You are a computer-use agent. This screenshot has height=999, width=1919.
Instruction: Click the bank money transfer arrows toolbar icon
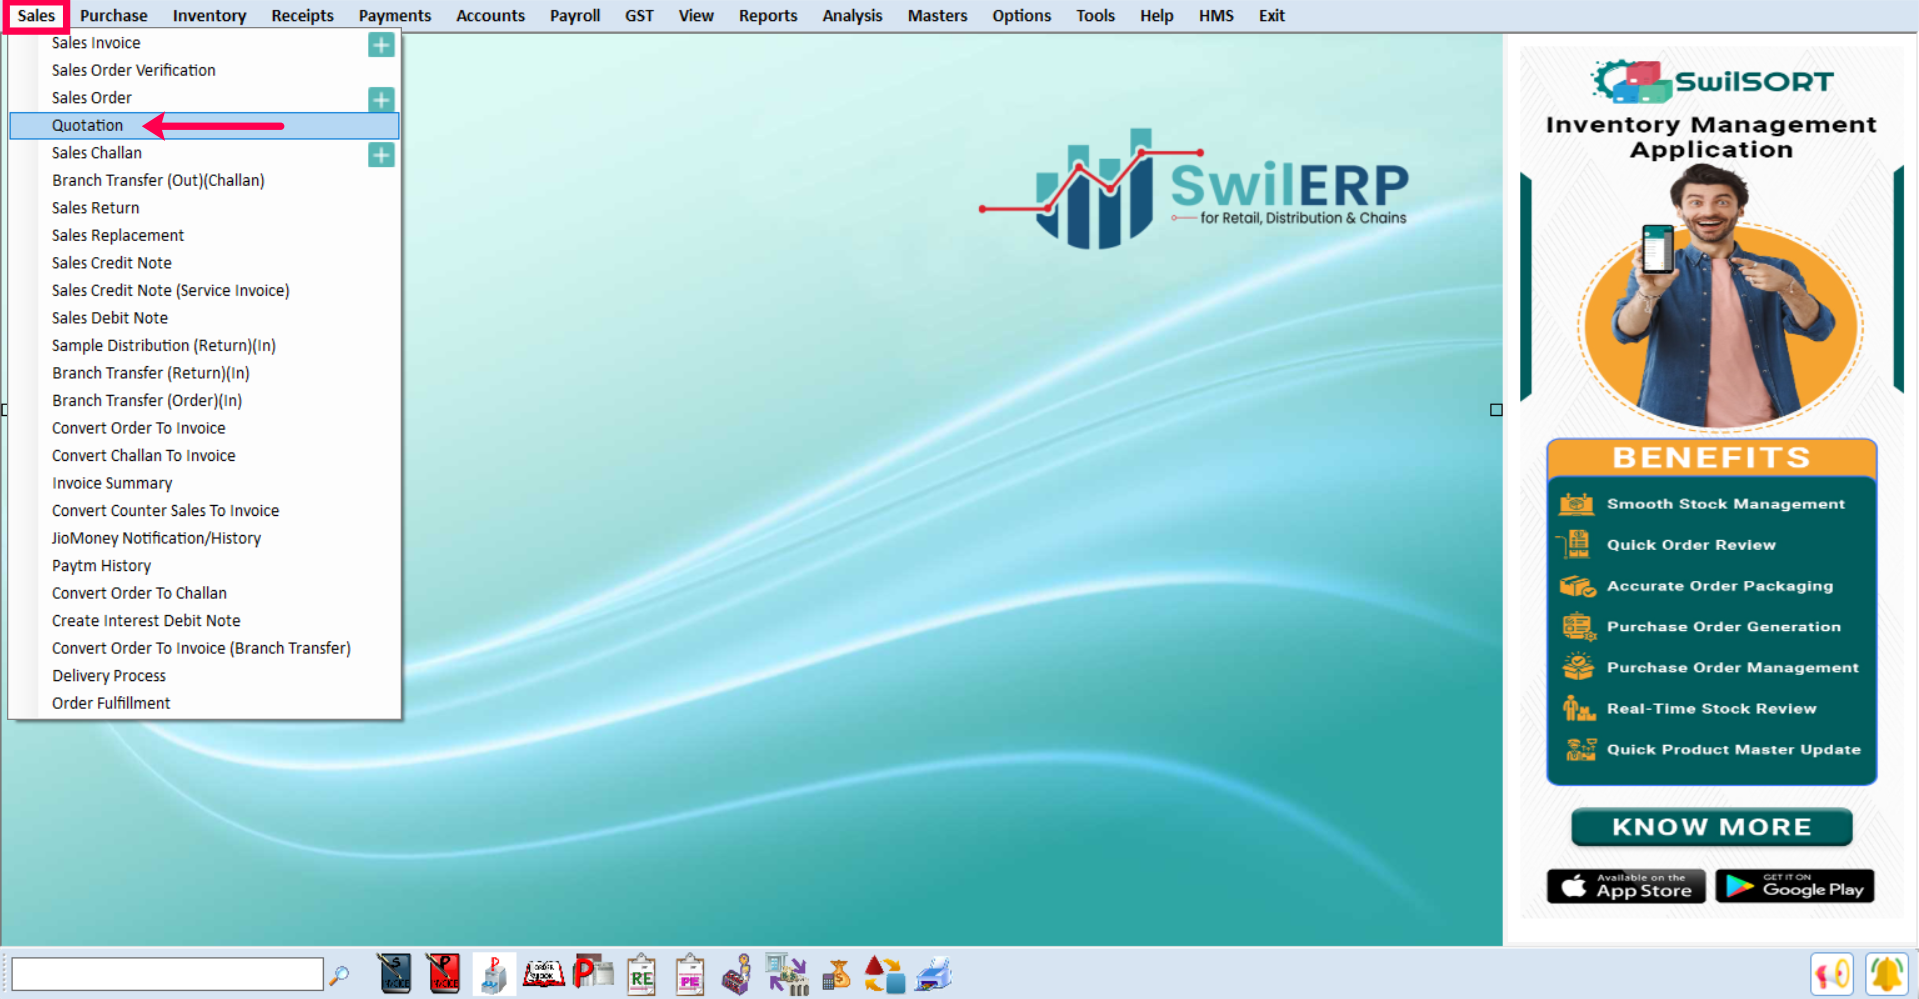coord(787,974)
